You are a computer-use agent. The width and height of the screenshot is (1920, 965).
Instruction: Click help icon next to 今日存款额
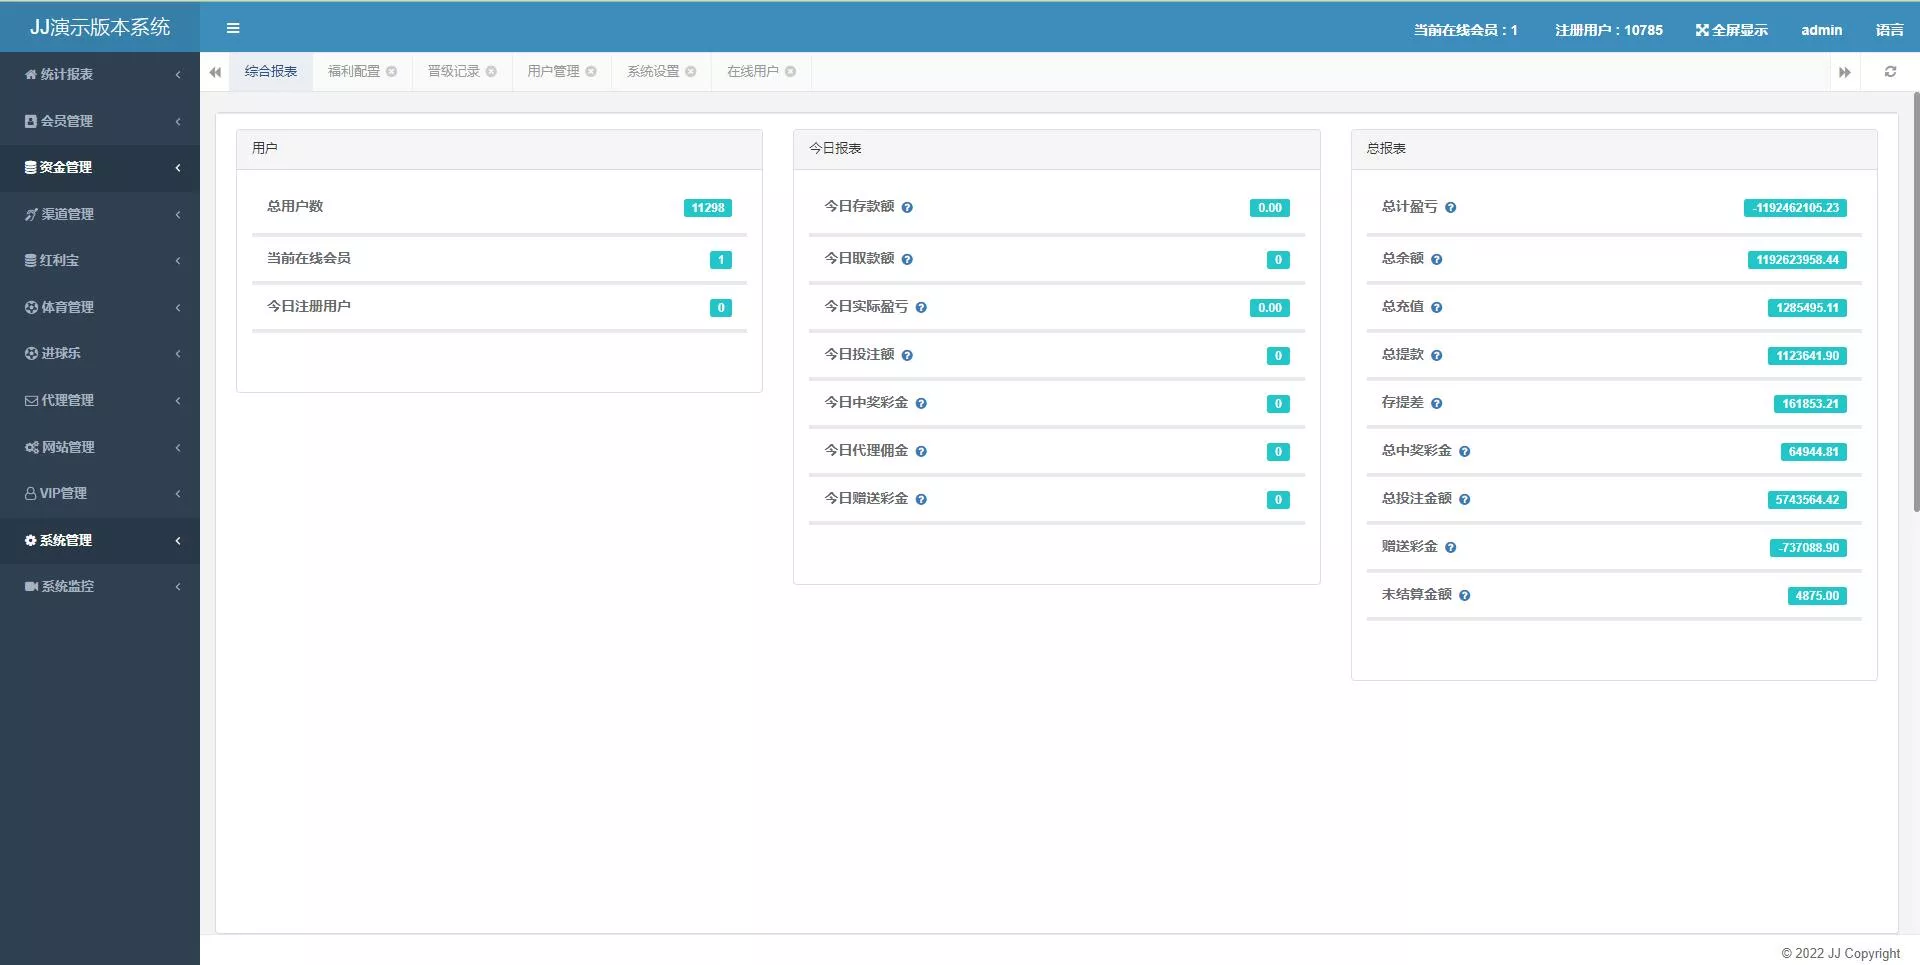[x=907, y=208]
